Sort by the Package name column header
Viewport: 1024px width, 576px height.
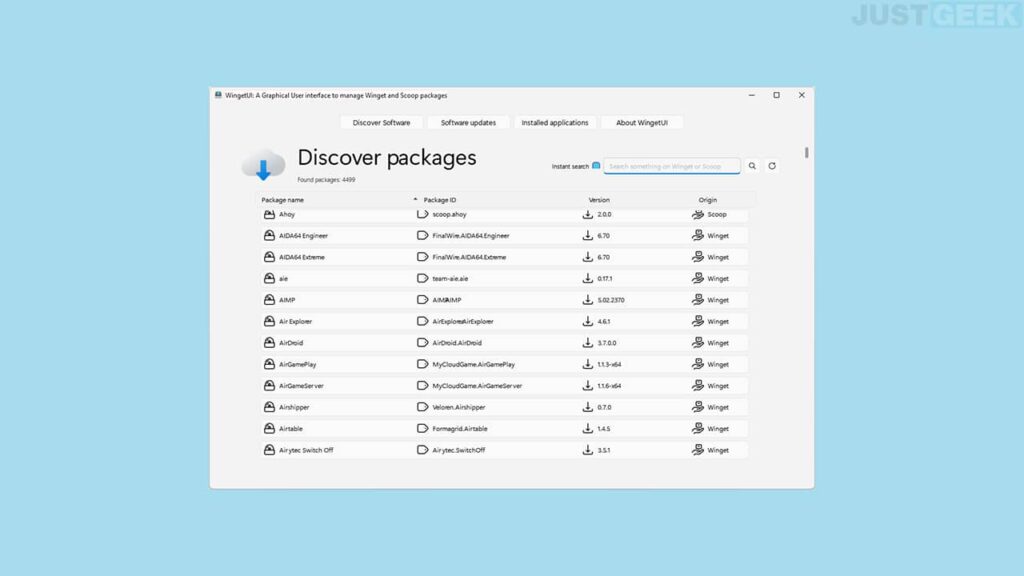coord(283,200)
